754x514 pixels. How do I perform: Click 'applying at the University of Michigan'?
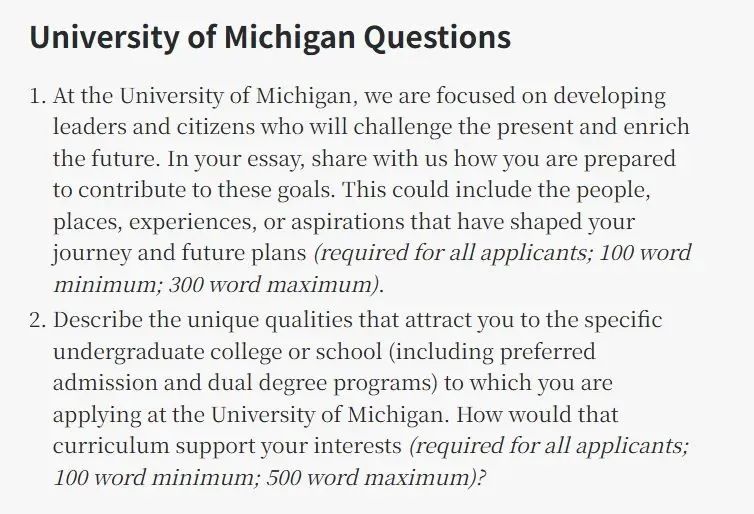[251, 415]
